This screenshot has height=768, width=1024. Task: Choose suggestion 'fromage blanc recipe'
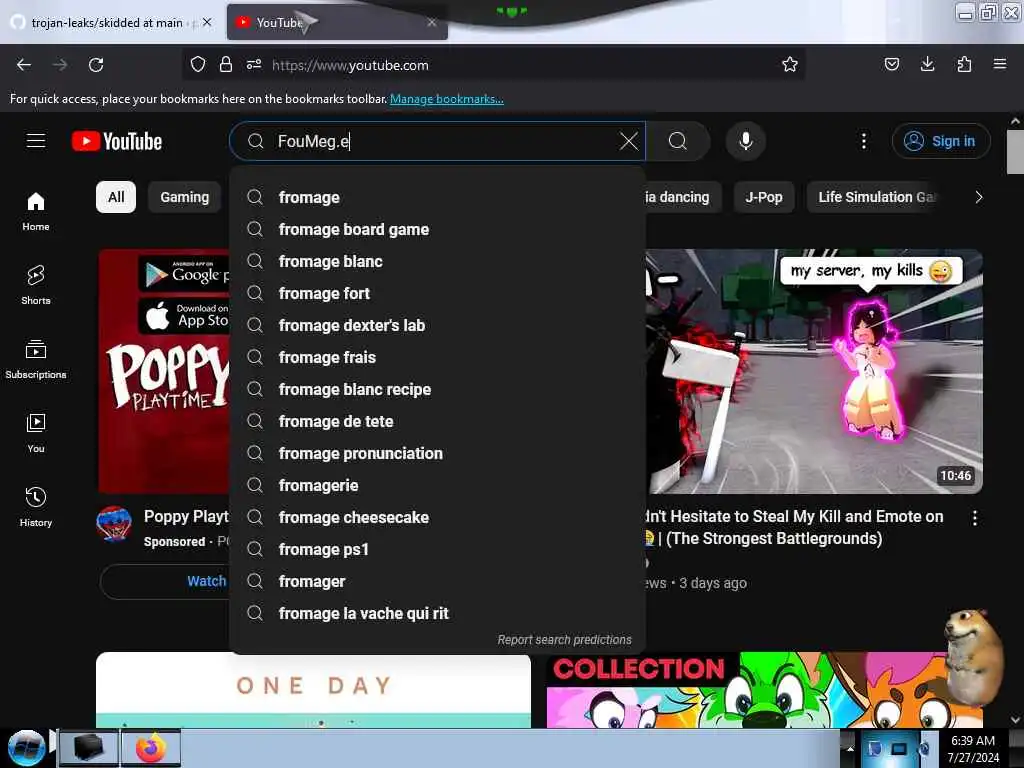pyautogui.click(x=438, y=389)
